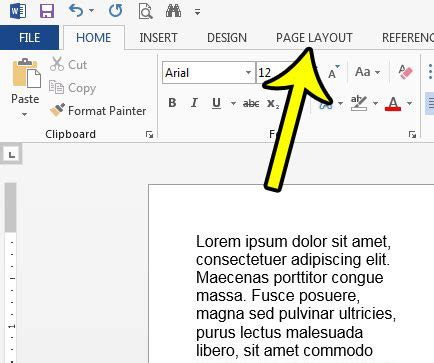
Task: Click the Redo/Repeat icon
Action: 116,11
